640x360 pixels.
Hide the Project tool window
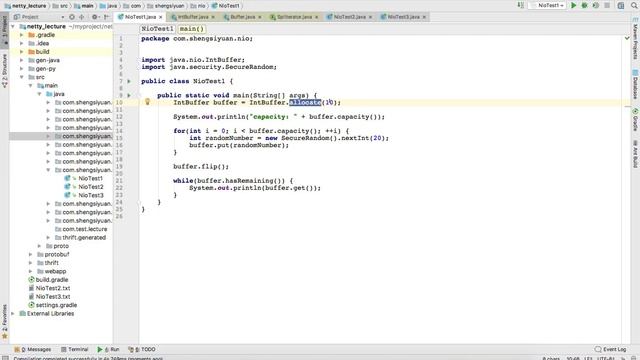107,17
